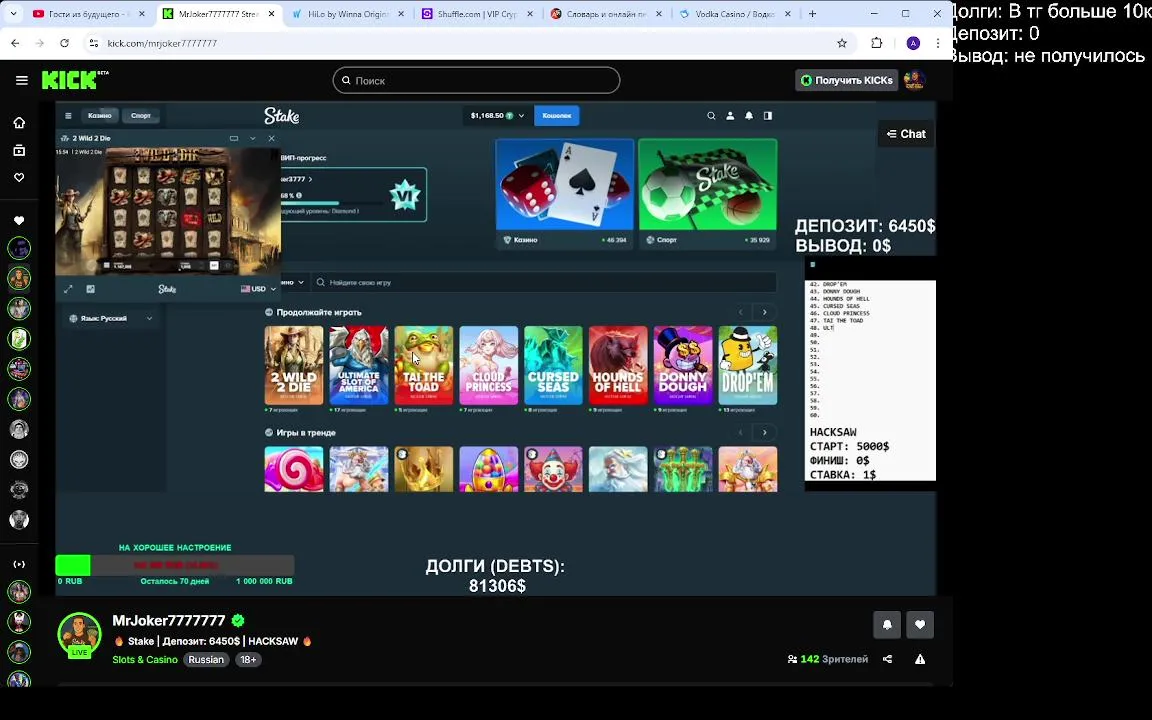Open Stake notifications bell
The height and width of the screenshot is (720, 1152).
tap(749, 115)
